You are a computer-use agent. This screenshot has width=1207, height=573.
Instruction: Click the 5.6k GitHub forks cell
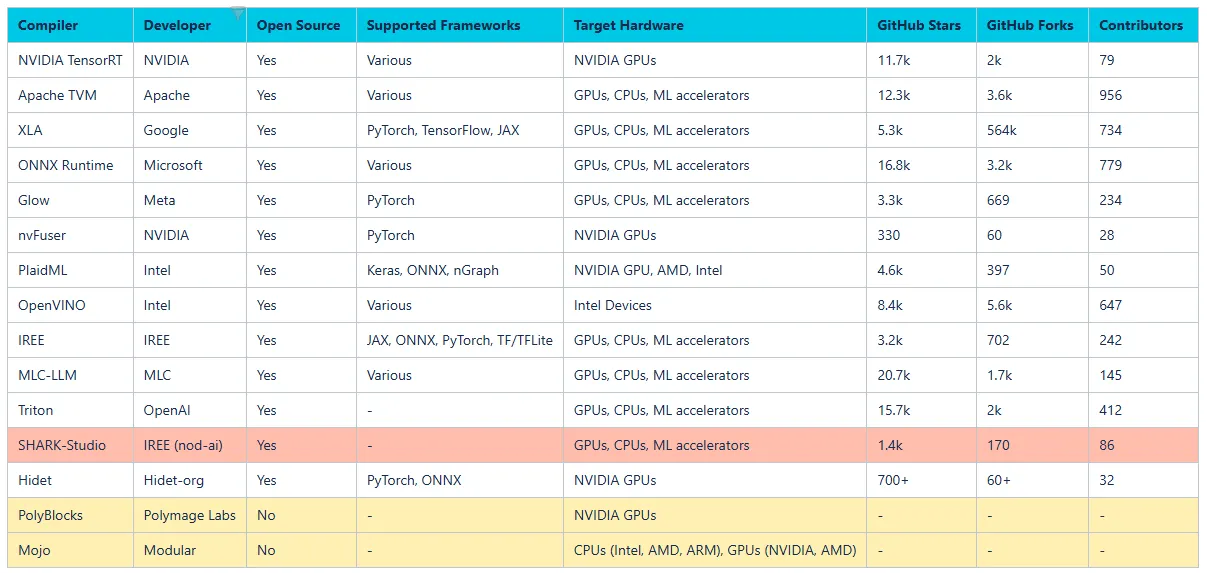tap(1033, 305)
